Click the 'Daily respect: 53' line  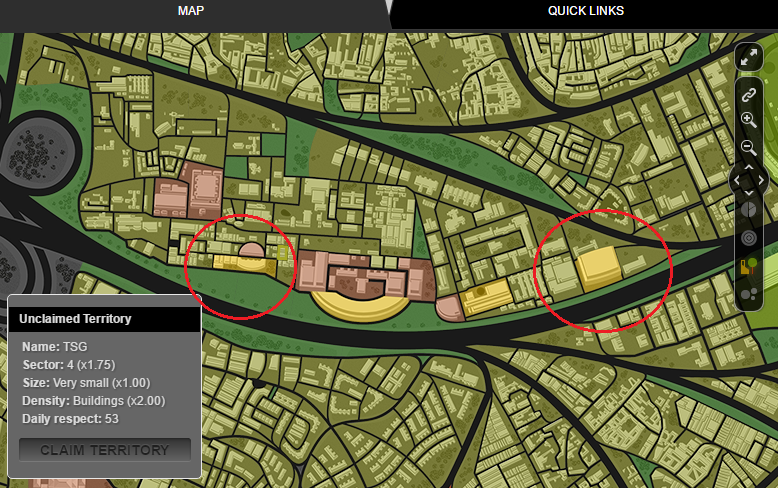[70, 419]
